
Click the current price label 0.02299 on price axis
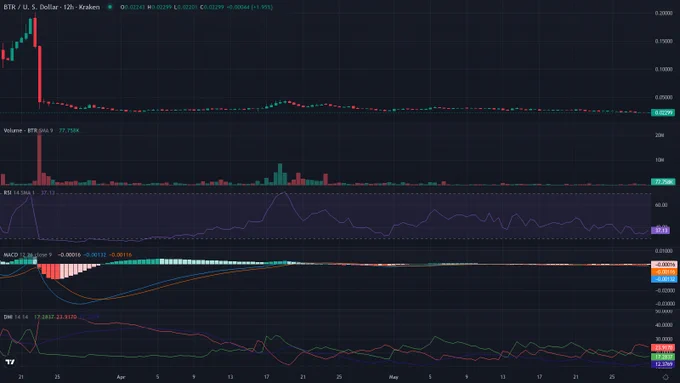coord(663,112)
